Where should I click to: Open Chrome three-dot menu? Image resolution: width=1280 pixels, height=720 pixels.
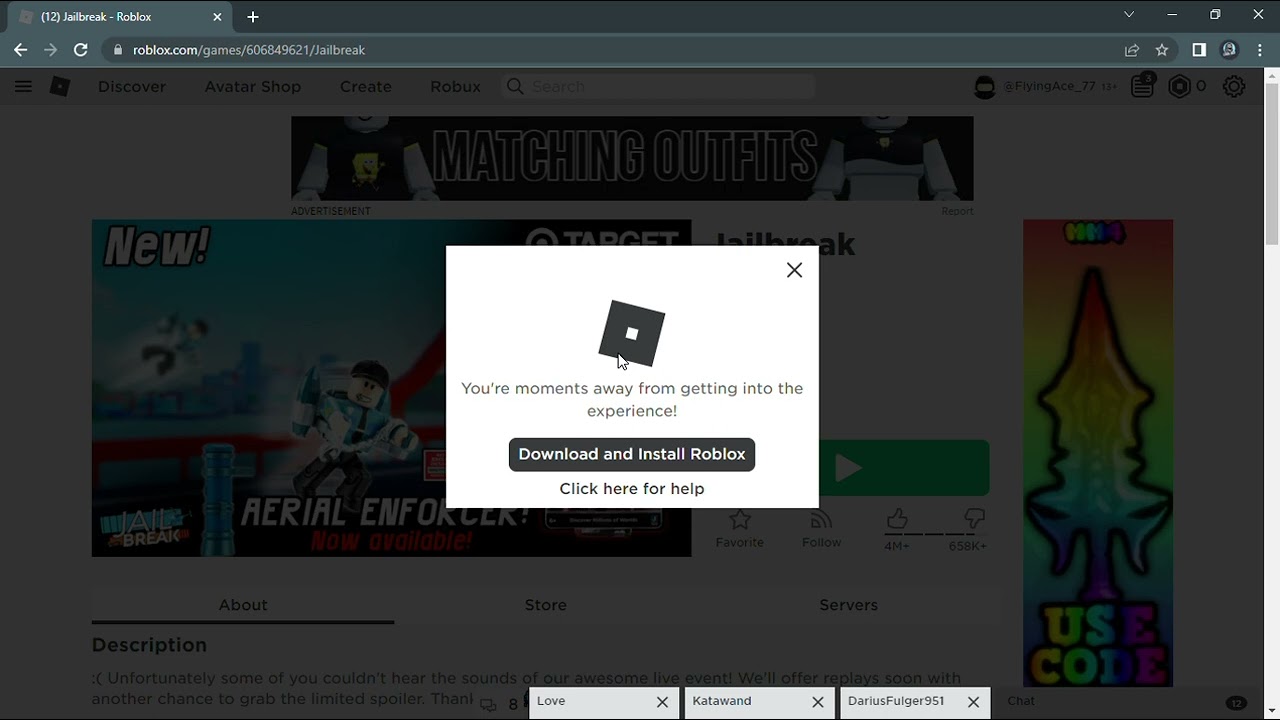point(1259,50)
